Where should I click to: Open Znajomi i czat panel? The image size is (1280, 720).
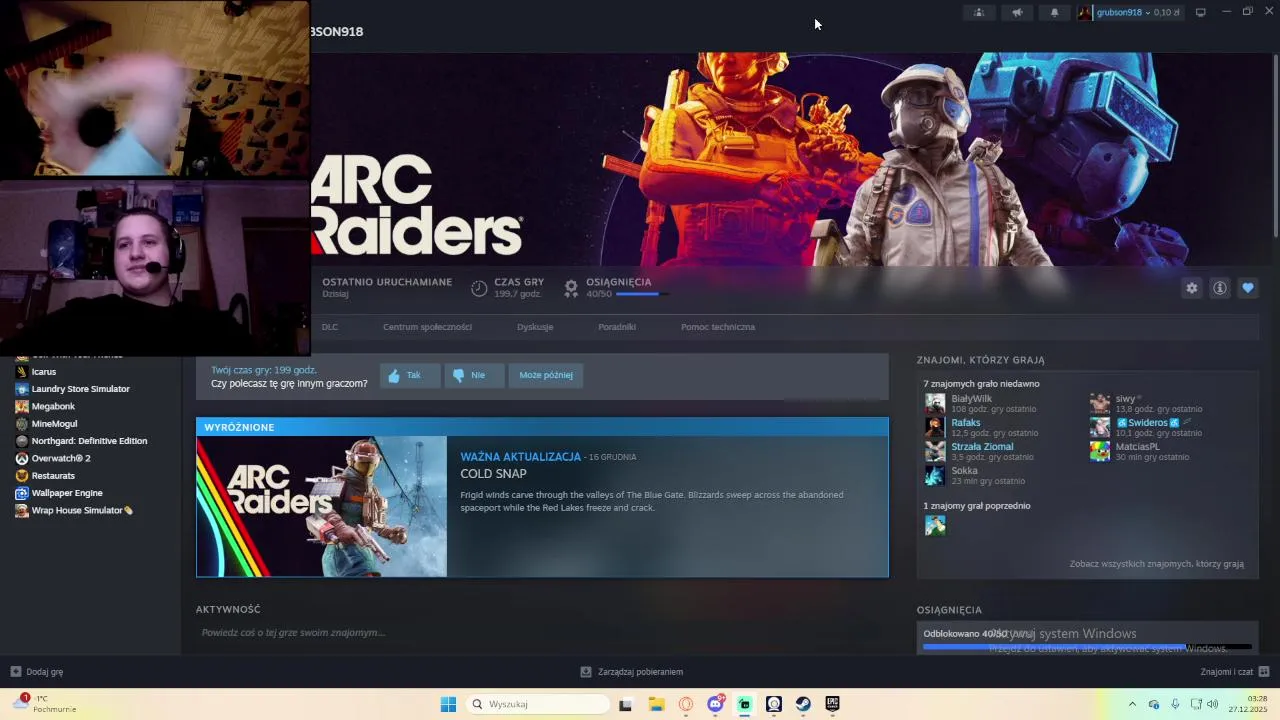pos(1235,672)
